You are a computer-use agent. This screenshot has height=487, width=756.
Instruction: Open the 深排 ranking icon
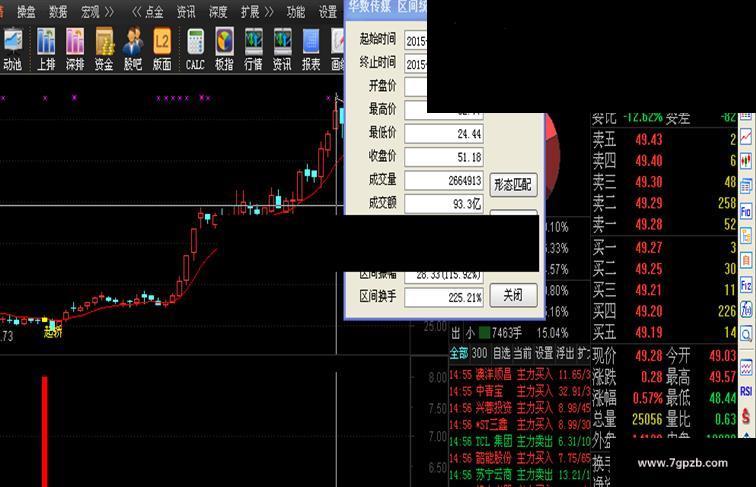75,49
